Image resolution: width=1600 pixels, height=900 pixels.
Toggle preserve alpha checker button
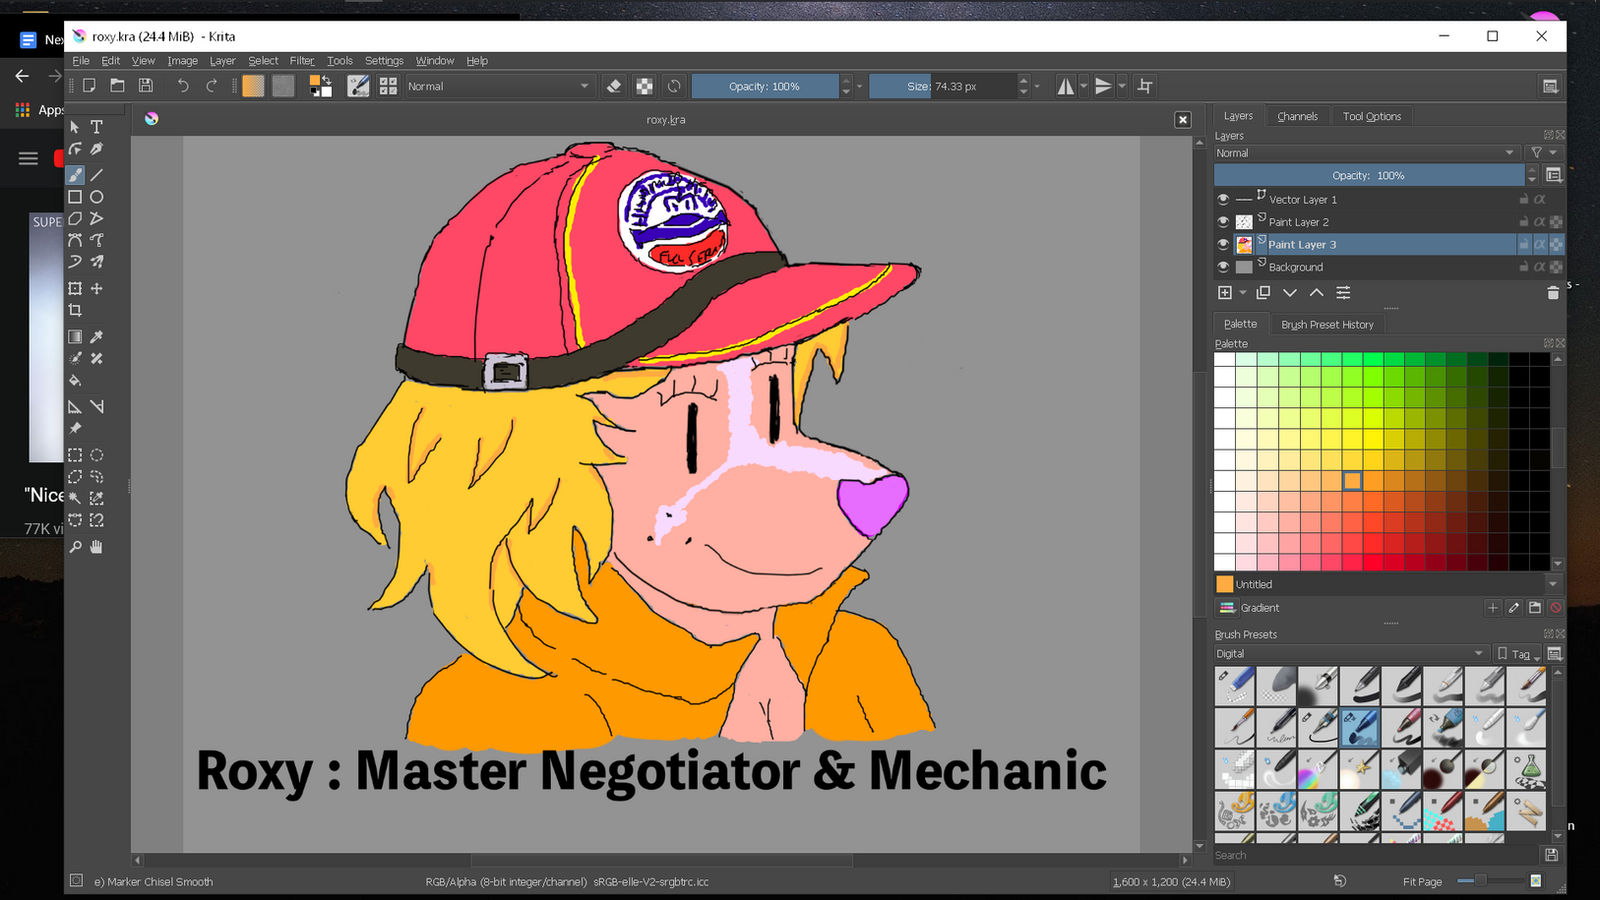click(644, 86)
